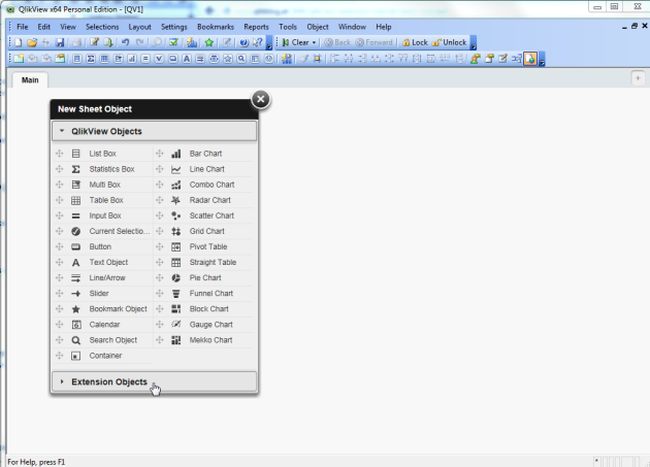
Task: Select the Grid Chart label
Action: (x=207, y=231)
